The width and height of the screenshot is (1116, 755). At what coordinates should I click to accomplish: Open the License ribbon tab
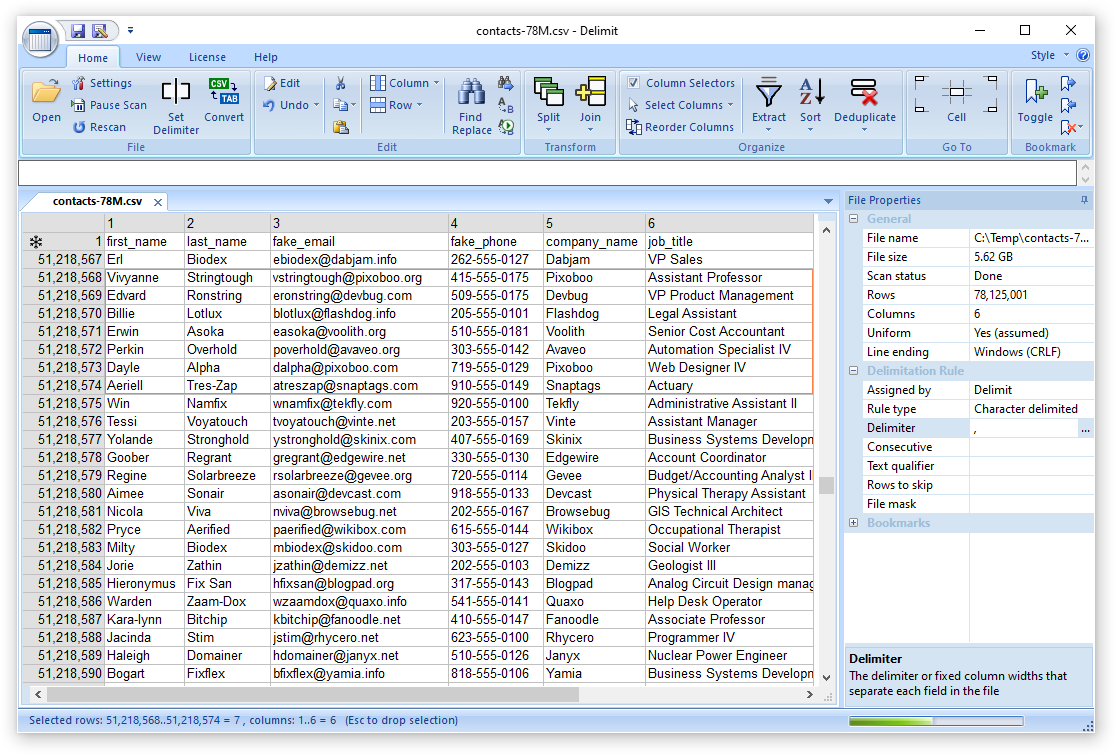coord(207,57)
